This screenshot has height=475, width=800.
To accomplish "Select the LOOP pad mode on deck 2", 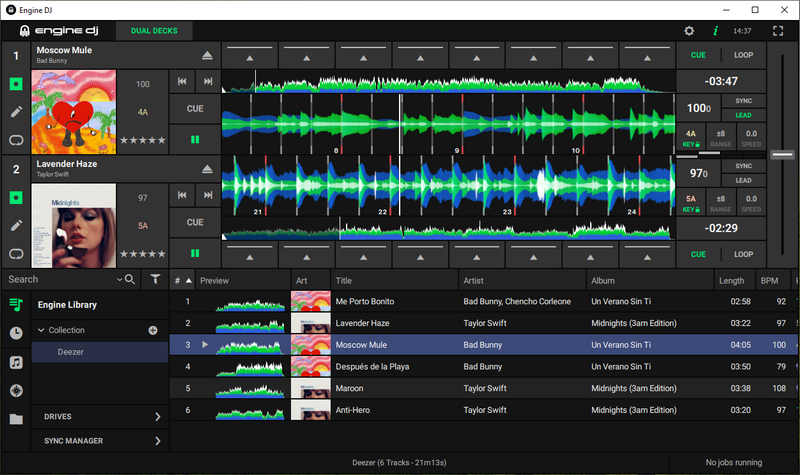I will tap(743, 254).
